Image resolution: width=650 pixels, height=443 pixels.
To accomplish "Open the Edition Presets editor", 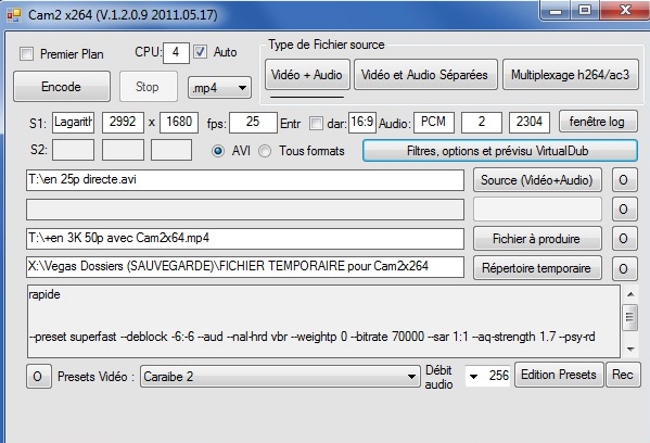I will [x=559, y=375].
